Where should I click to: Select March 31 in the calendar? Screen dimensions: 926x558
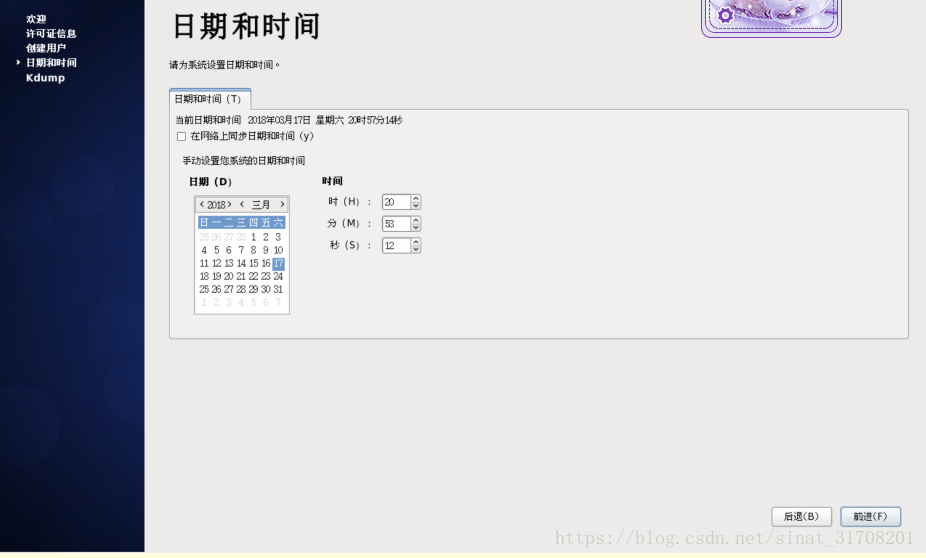(x=278, y=289)
